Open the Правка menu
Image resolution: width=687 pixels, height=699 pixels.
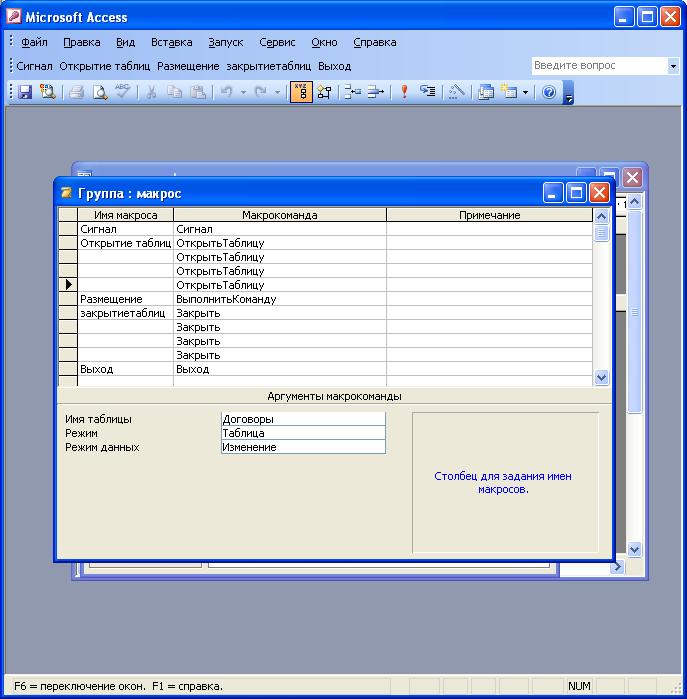coord(82,42)
